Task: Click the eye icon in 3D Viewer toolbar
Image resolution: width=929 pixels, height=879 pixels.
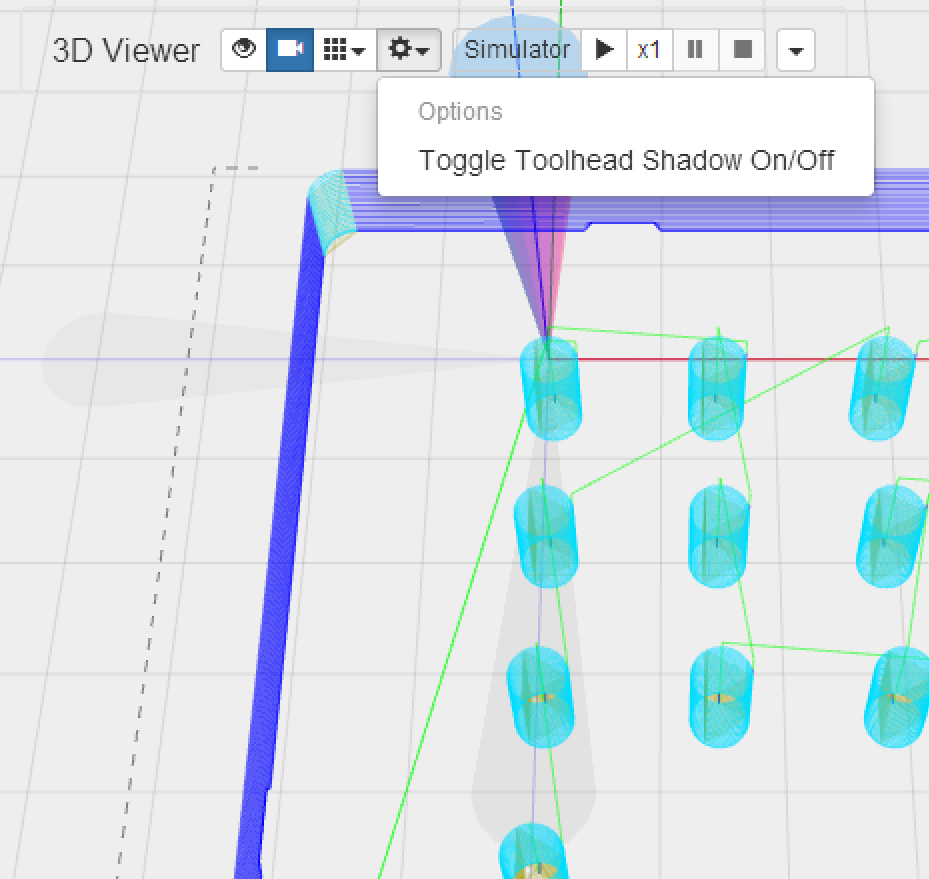Action: (x=243, y=49)
